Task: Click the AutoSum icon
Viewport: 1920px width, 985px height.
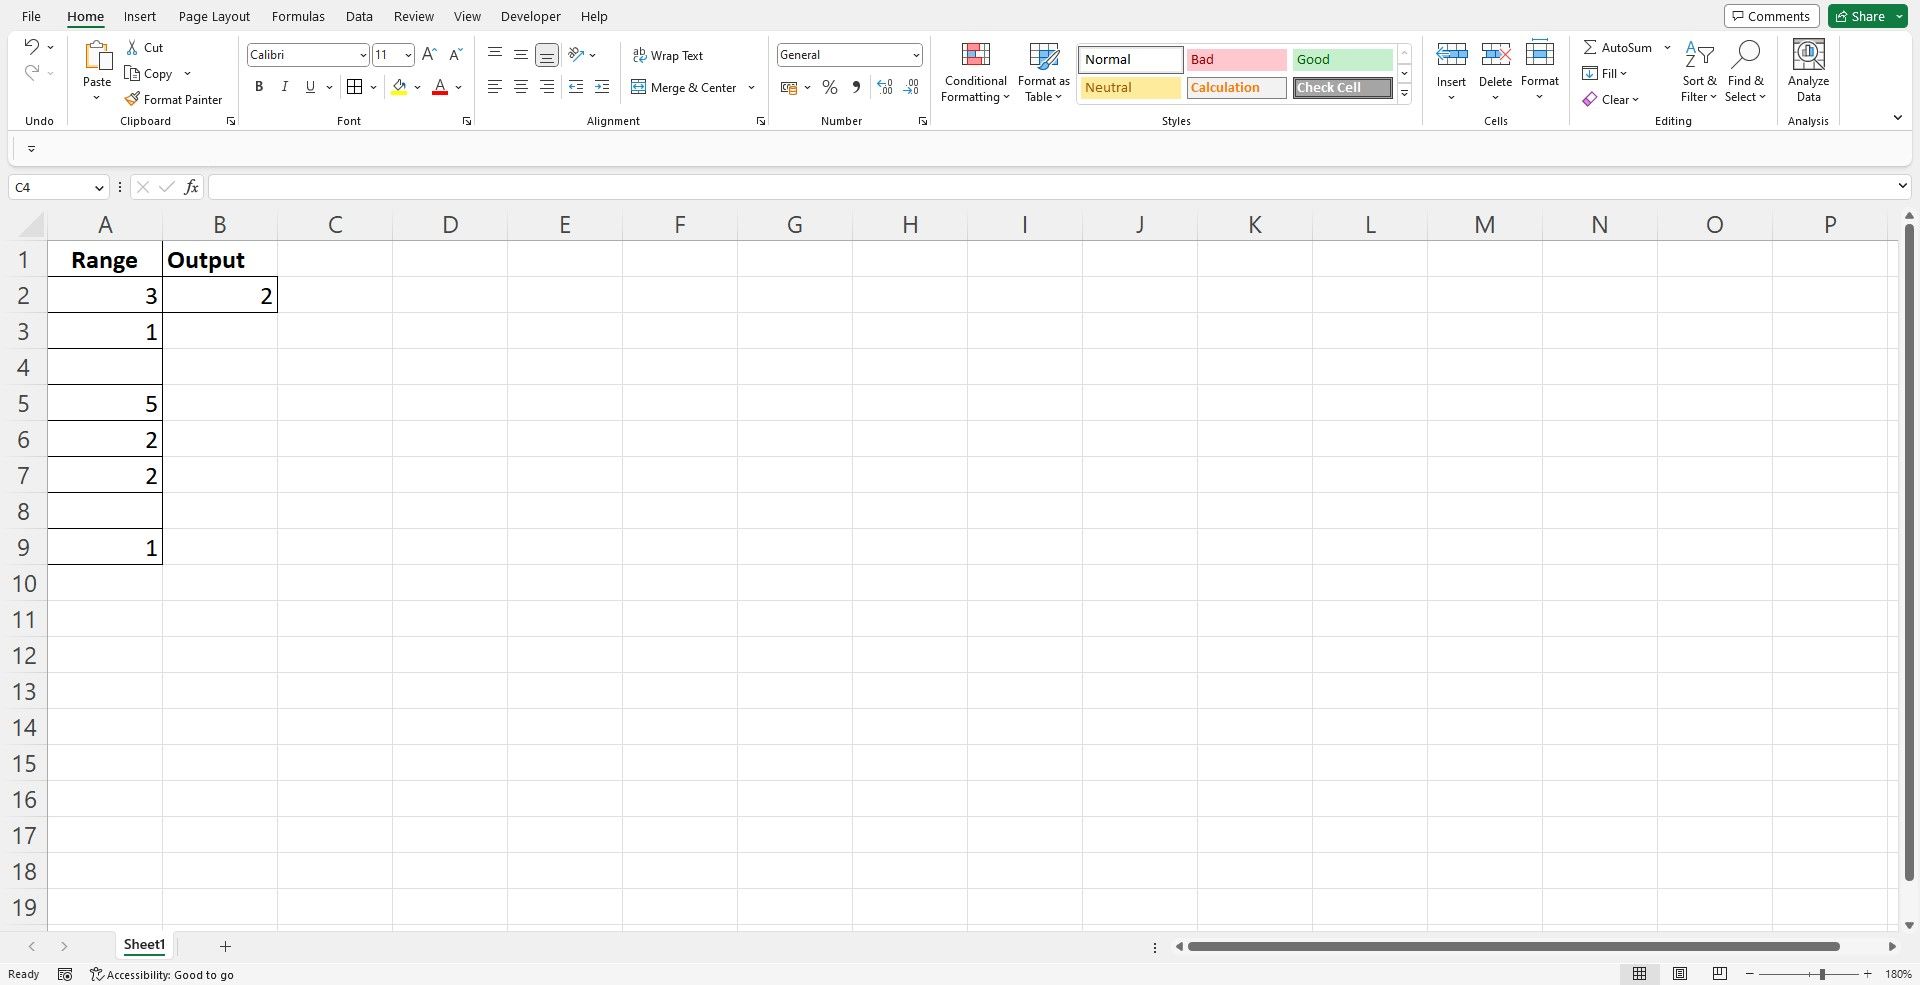Action: pos(1592,47)
